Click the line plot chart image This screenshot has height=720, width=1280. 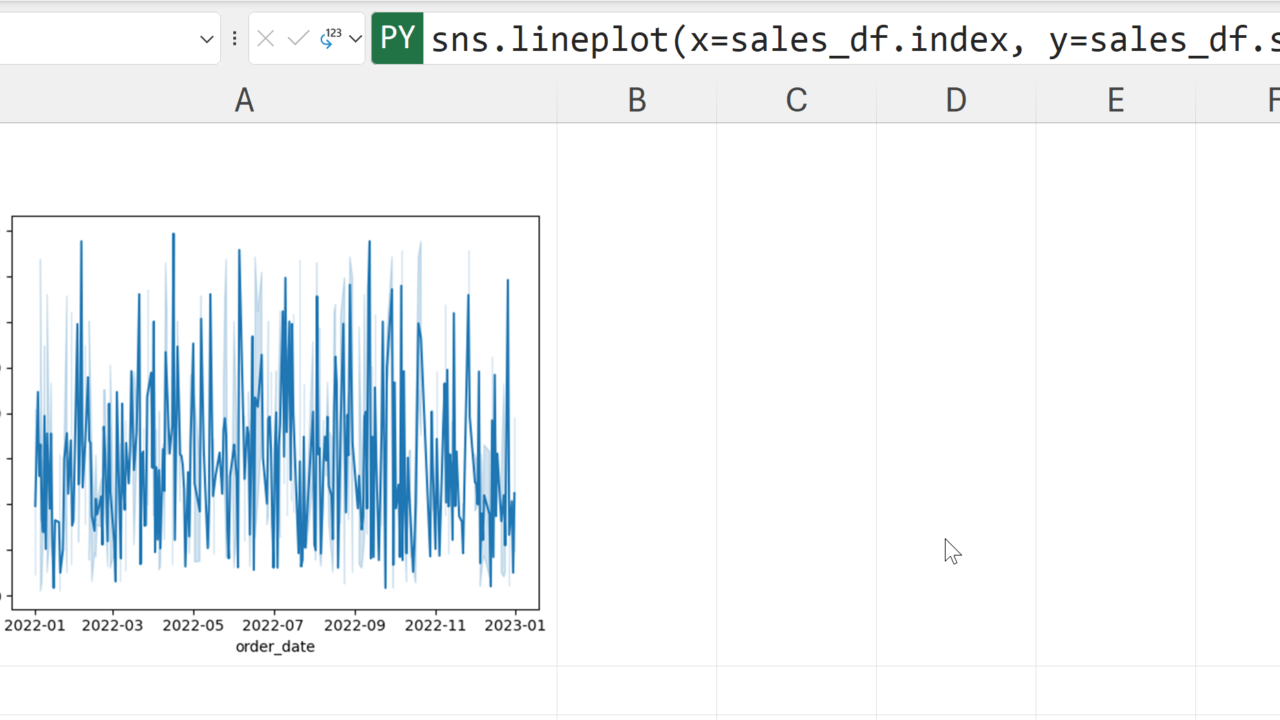point(275,412)
